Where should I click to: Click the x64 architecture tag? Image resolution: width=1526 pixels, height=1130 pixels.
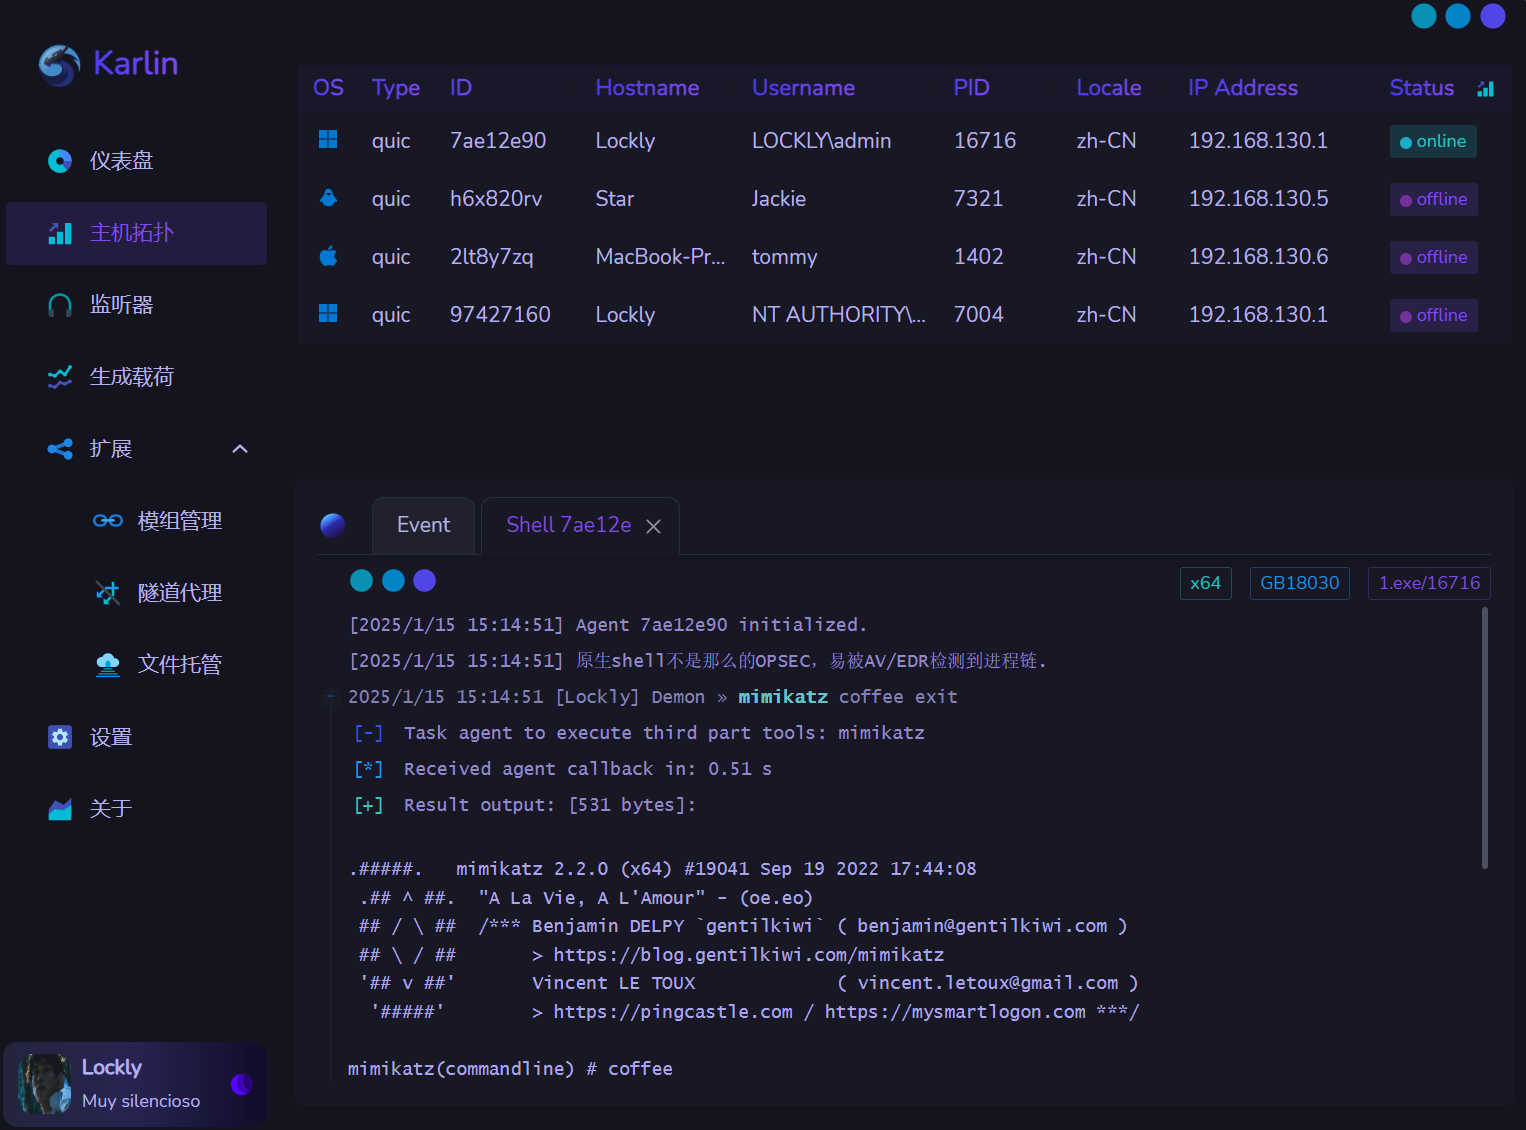pos(1205,583)
